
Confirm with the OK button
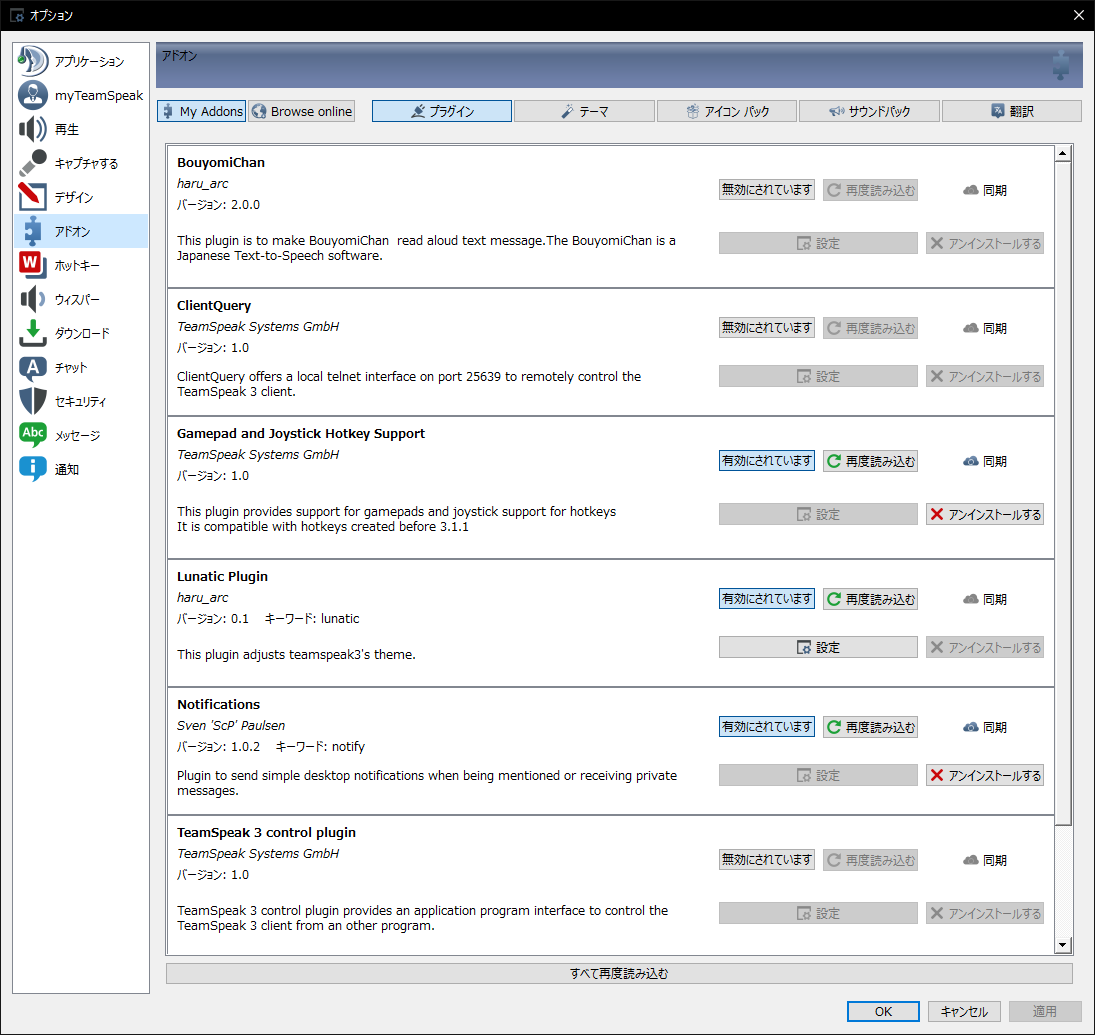(883, 1011)
